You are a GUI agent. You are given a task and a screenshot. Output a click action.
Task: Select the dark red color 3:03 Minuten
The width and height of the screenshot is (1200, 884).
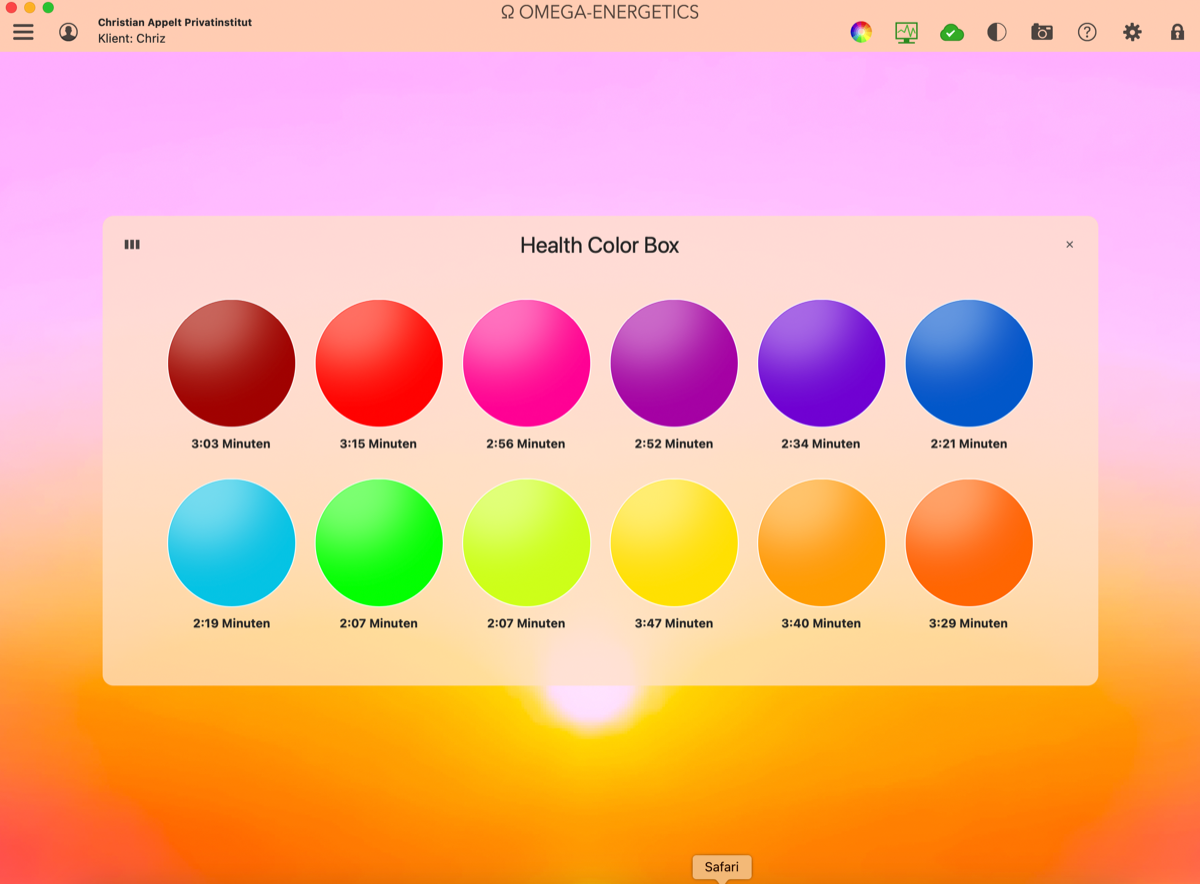point(231,363)
